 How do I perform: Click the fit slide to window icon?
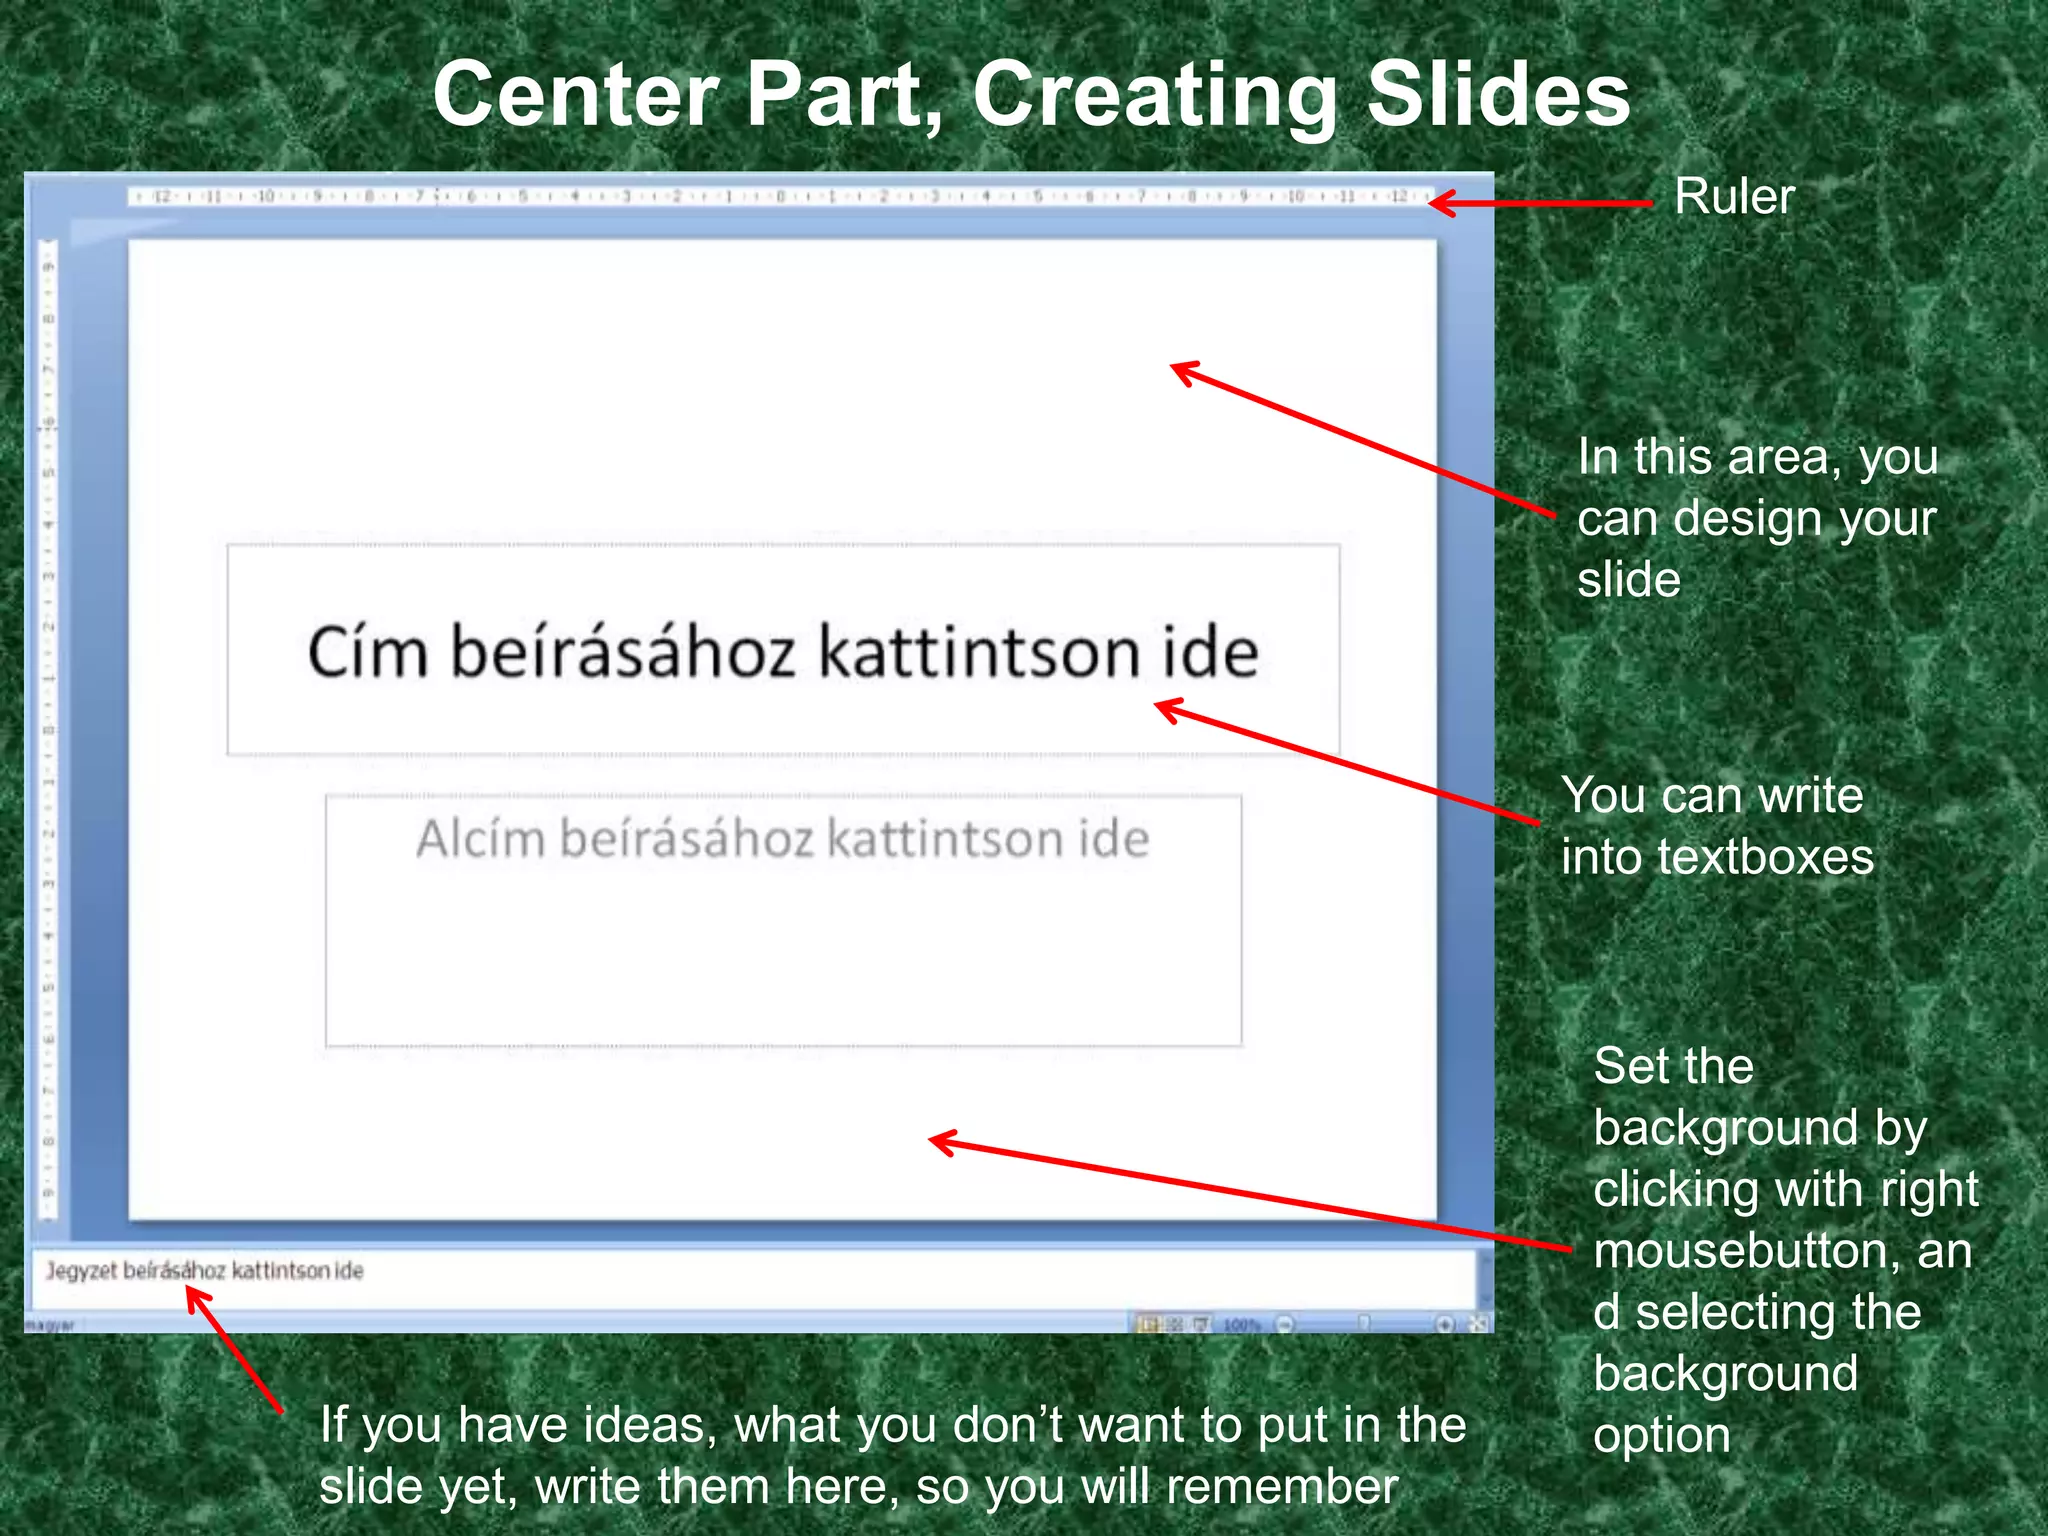click(x=1477, y=1324)
